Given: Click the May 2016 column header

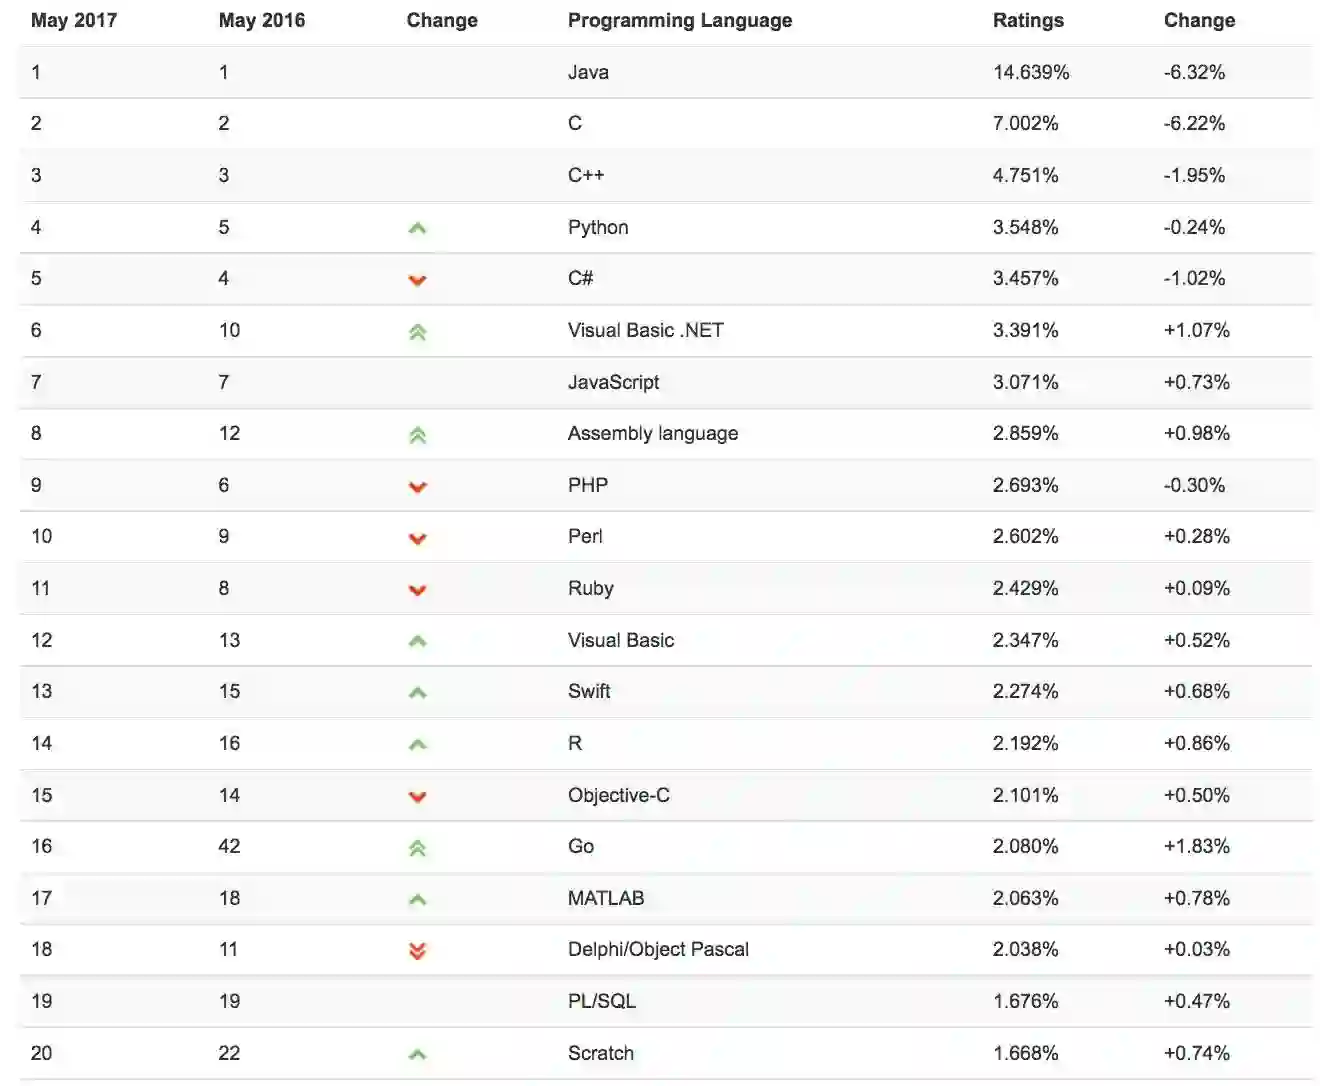Looking at the screenshot, I should 262,20.
